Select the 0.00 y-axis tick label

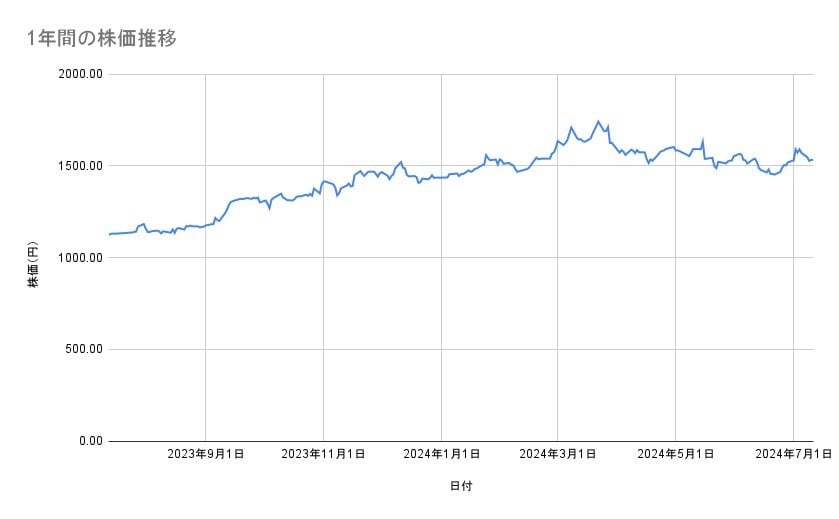click(87, 441)
